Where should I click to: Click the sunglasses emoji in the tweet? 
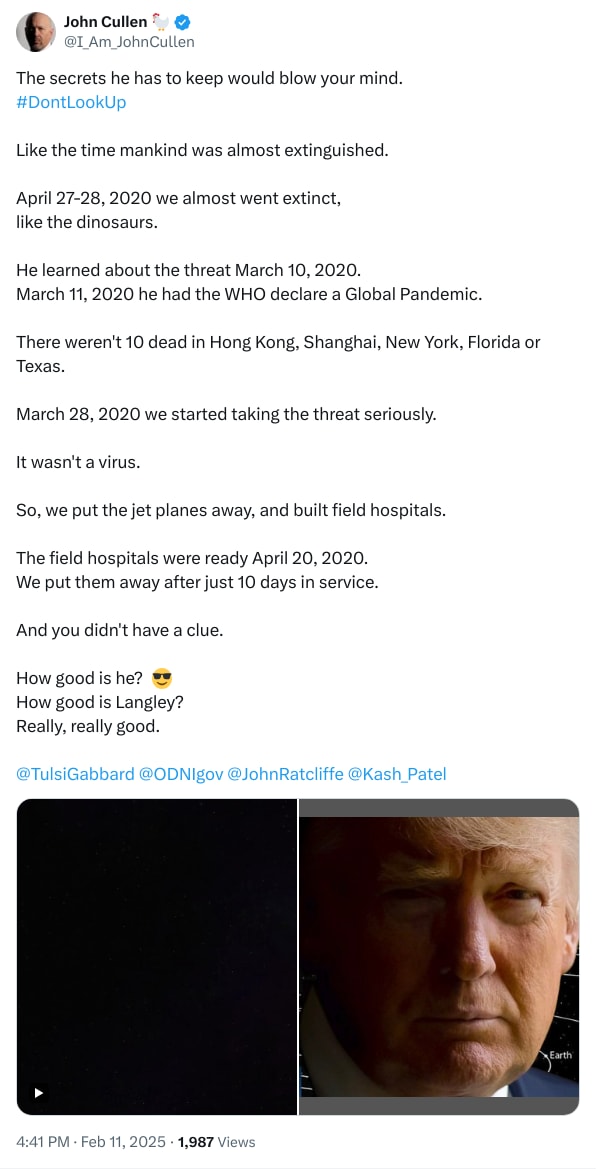coord(162,679)
